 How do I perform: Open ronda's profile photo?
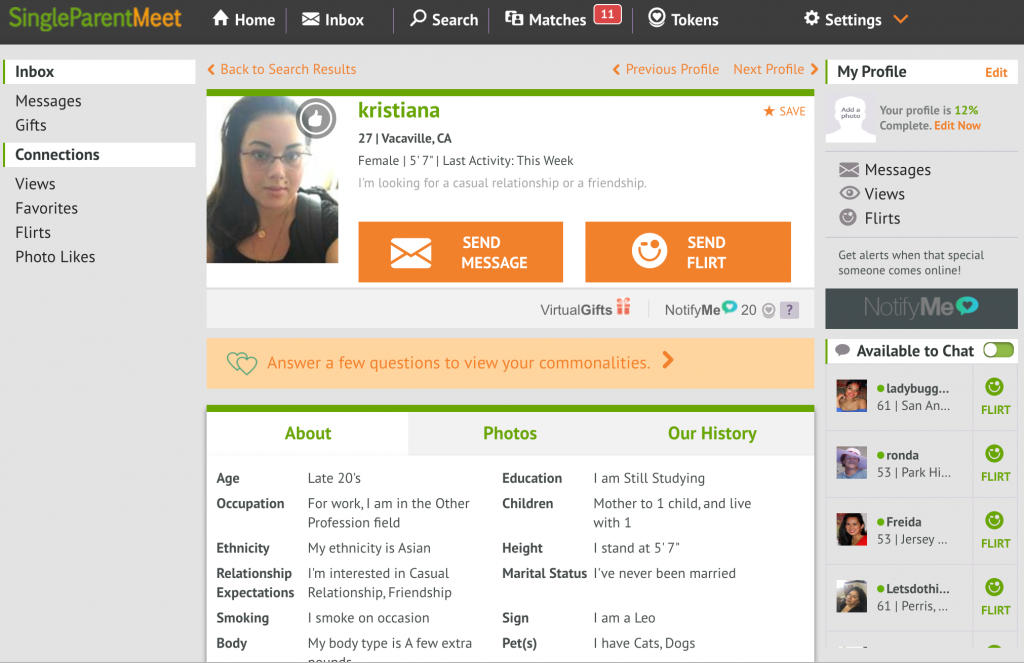click(x=852, y=462)
